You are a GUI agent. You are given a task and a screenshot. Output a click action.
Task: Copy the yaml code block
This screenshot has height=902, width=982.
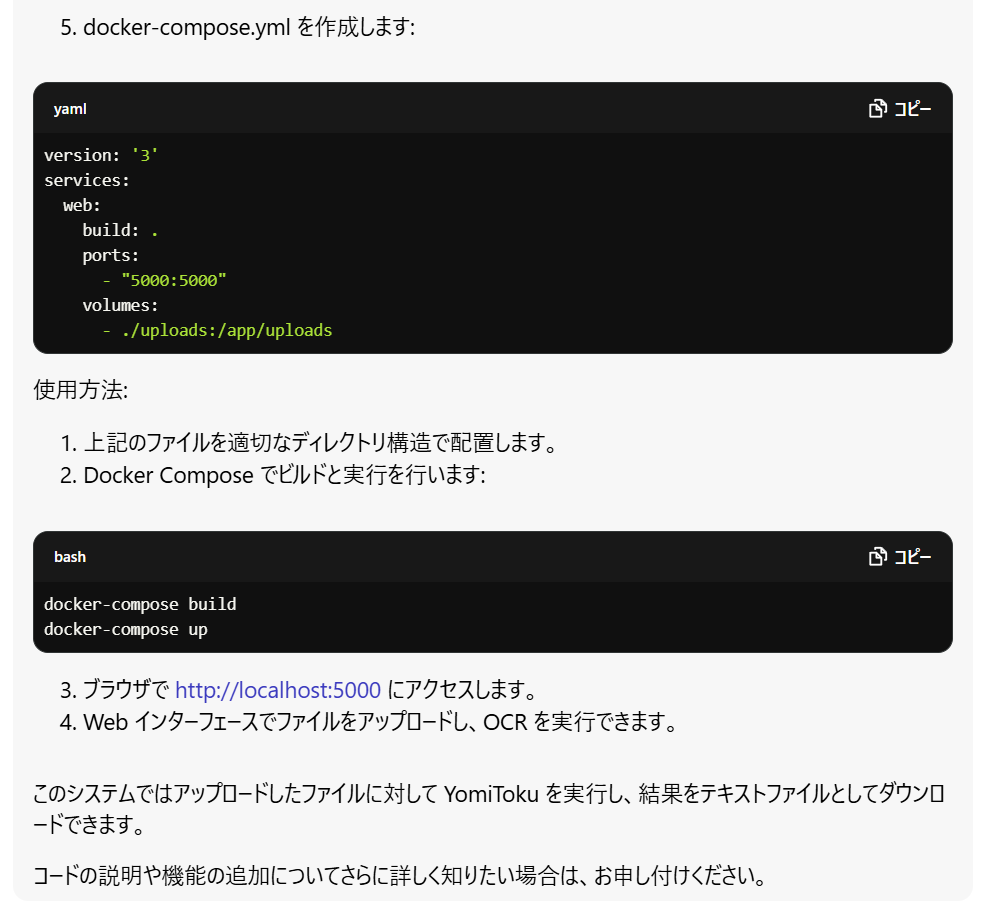click(x=900, y=109)
